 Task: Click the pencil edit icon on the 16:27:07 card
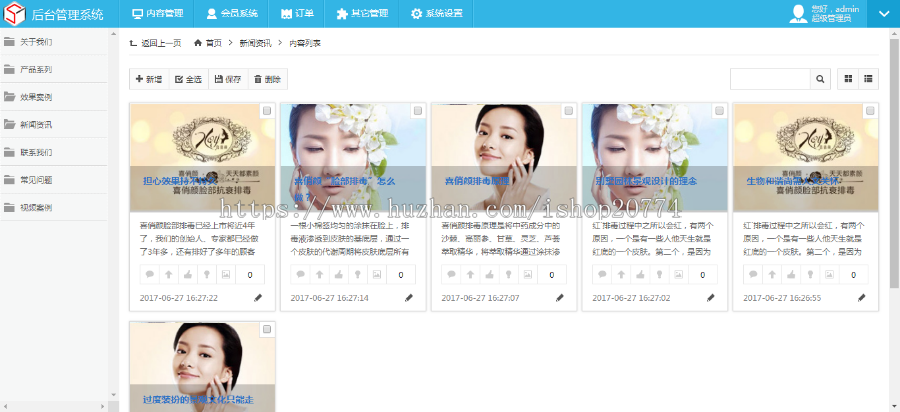[x=560, y=298]
